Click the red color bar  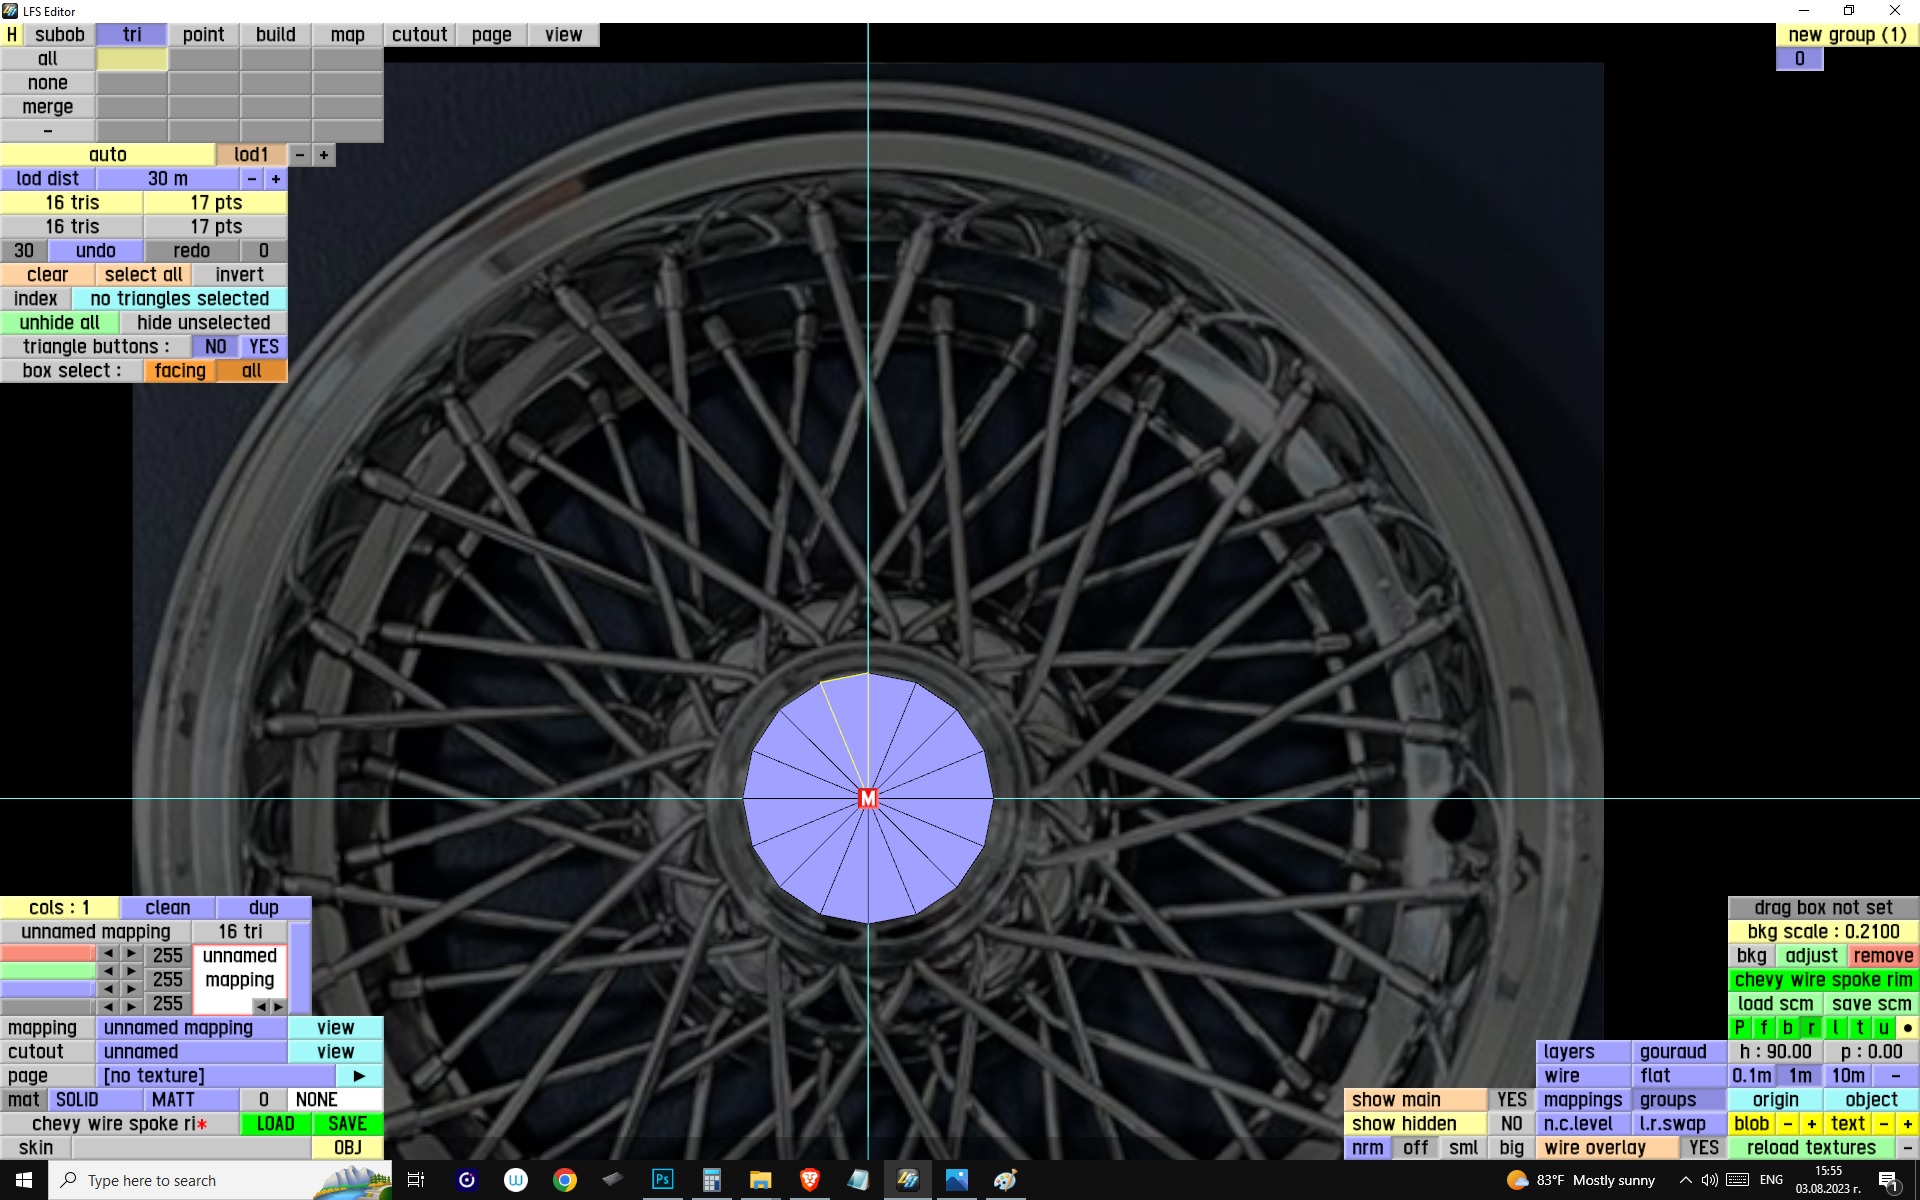tap(47, 954)
